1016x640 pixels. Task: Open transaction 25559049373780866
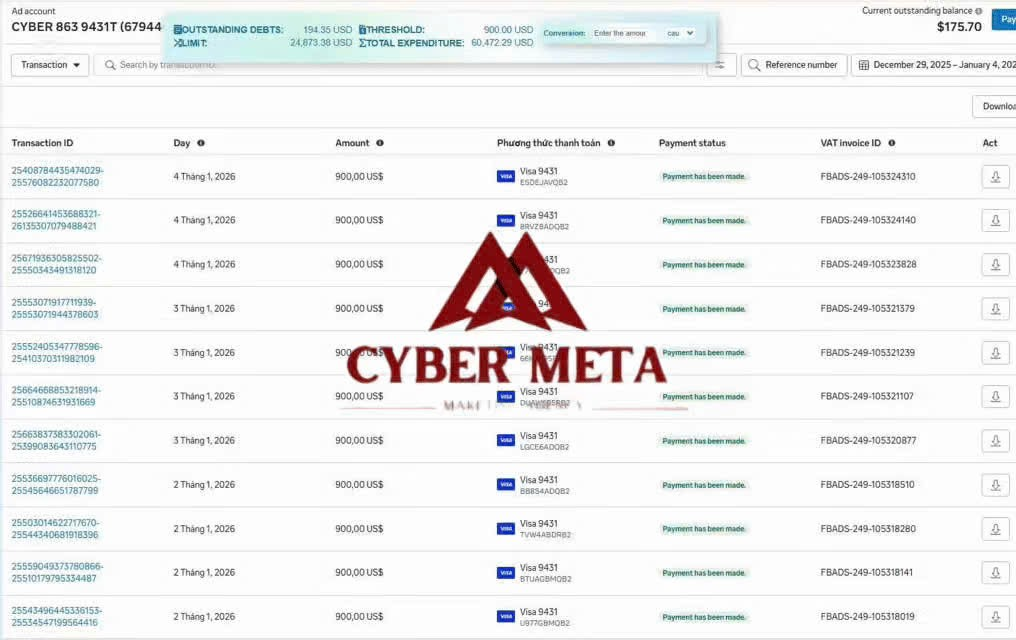point(57,573)
